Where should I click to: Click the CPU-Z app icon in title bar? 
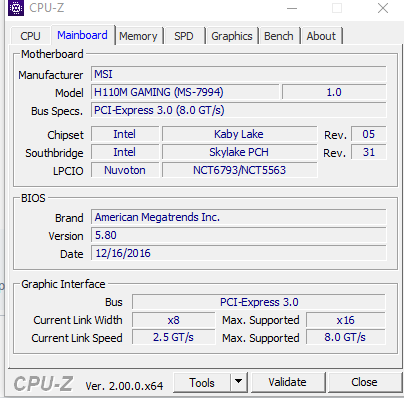tap(16, 8)
